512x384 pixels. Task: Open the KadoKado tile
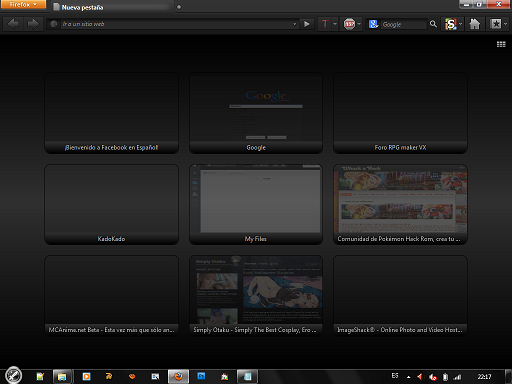coord(111,204)
